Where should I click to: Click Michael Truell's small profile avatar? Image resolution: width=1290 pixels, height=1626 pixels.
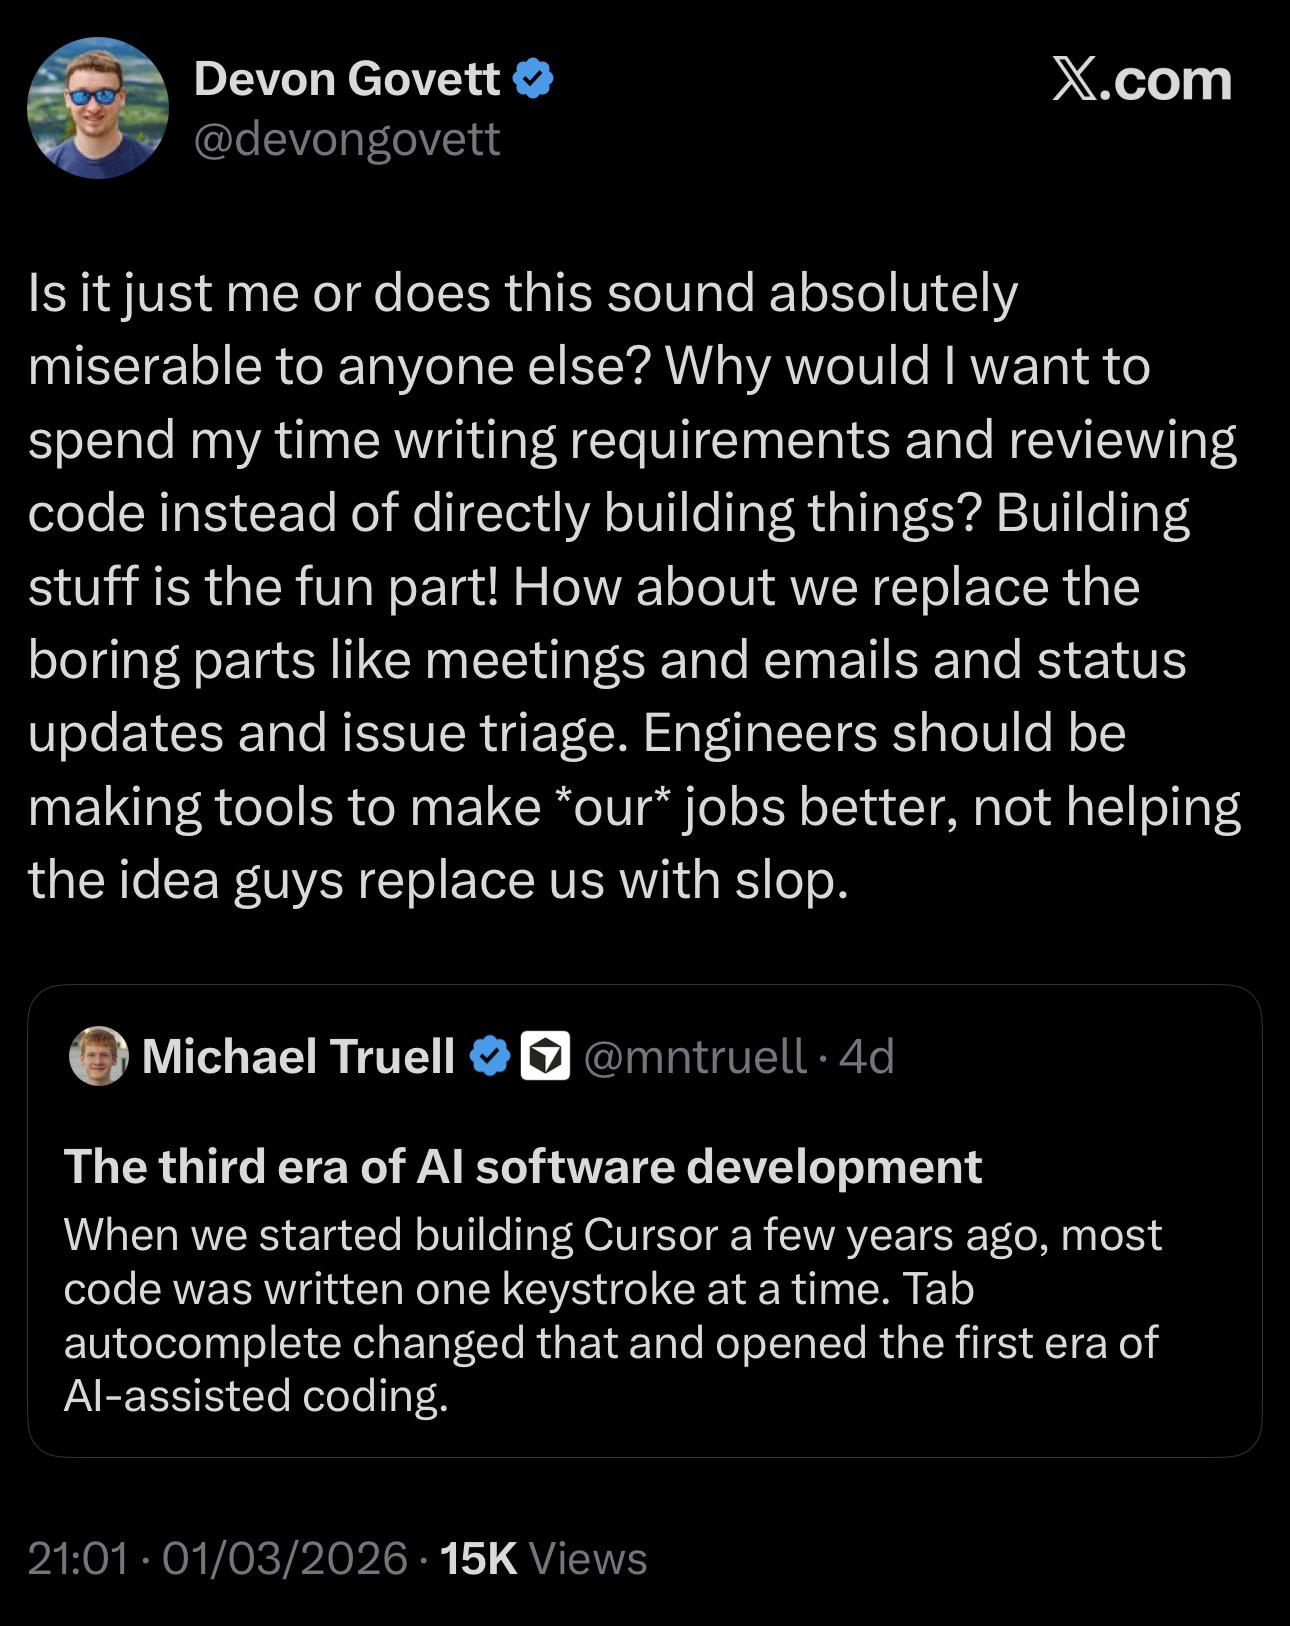click(x=98, y=1056)
